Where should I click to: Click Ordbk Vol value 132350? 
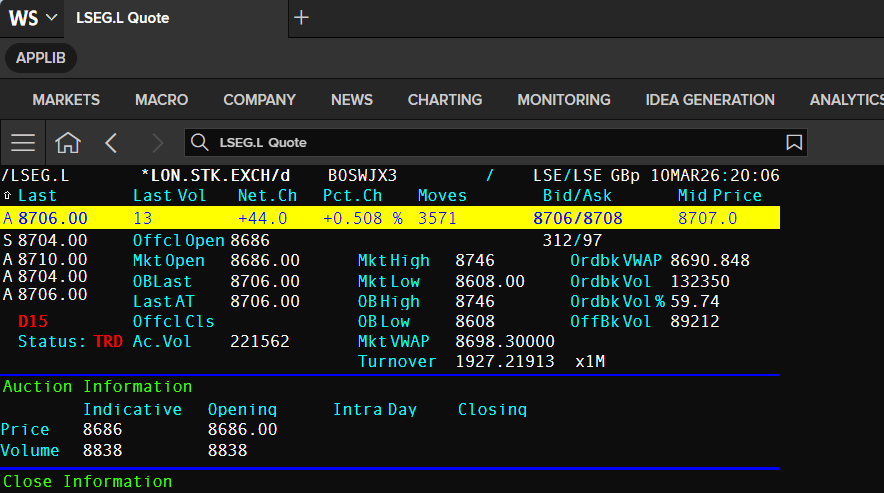click(700, 281)
